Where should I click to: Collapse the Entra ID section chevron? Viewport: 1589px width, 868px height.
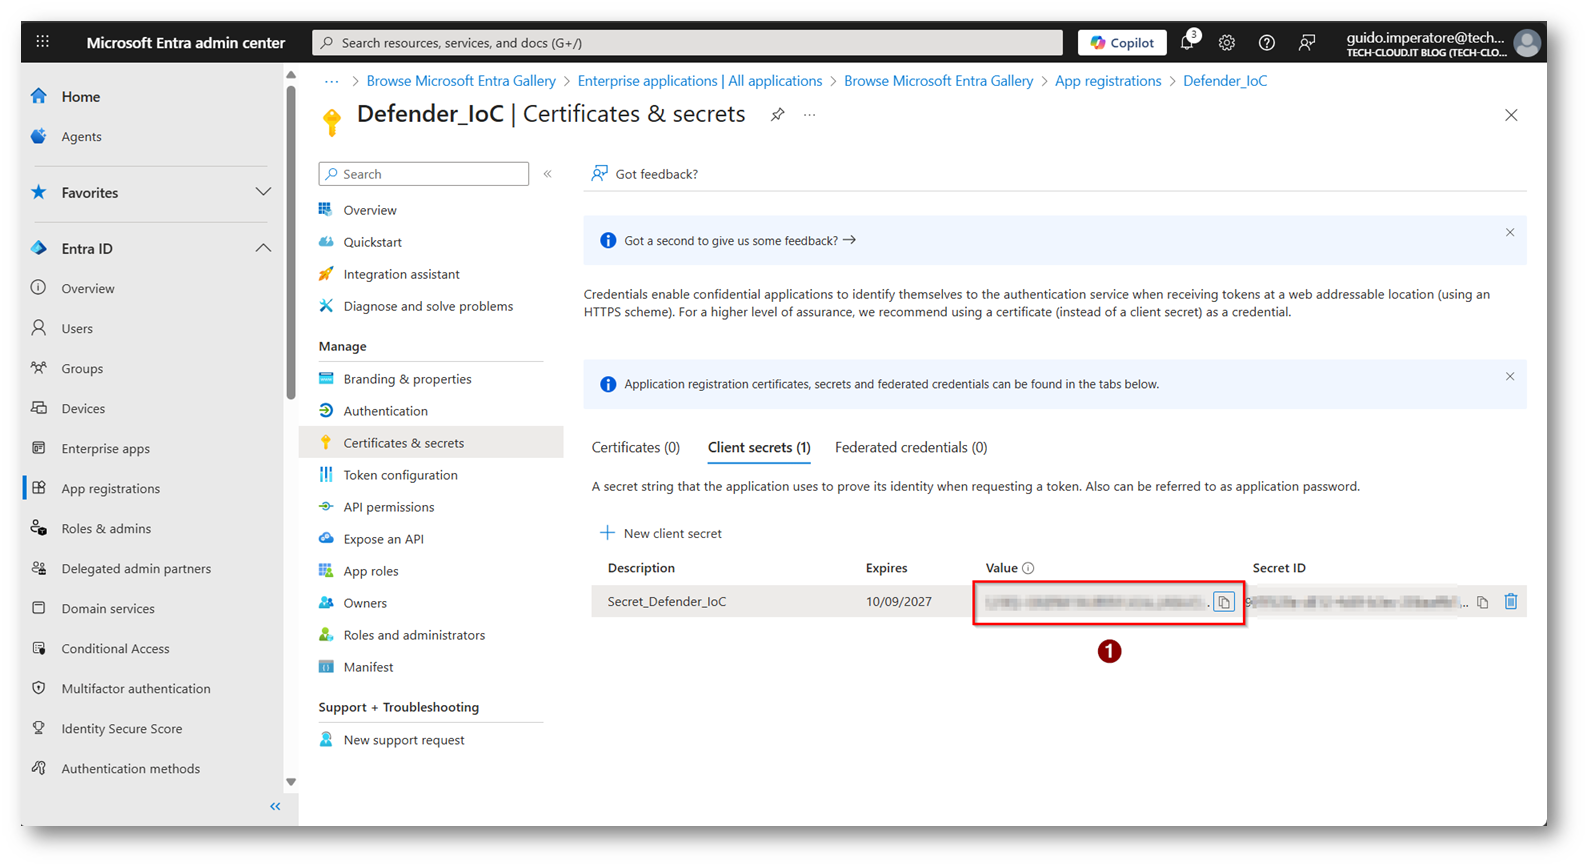tap(263, 248)
